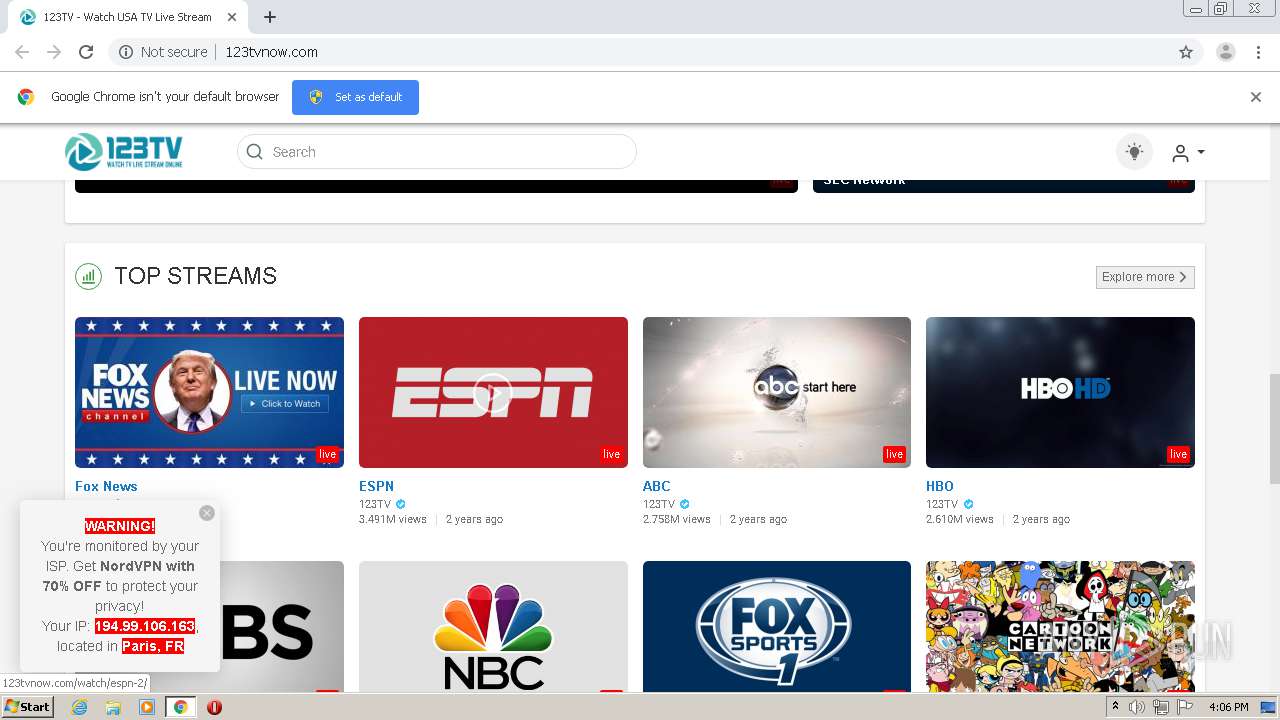Image resolution: width=1280 pixels, height=720 pixels.
Task: Click the 123TV site logo
Action: point(124,152)
